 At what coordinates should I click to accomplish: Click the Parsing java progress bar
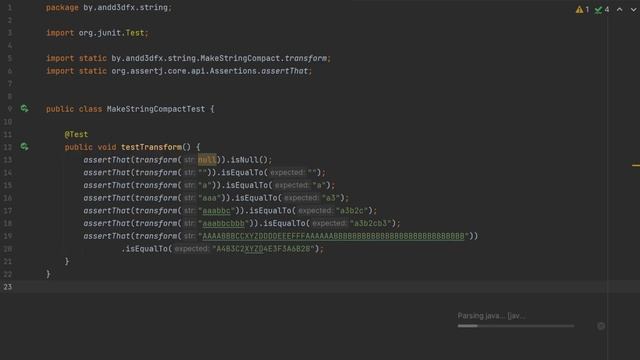pos(516,326)
